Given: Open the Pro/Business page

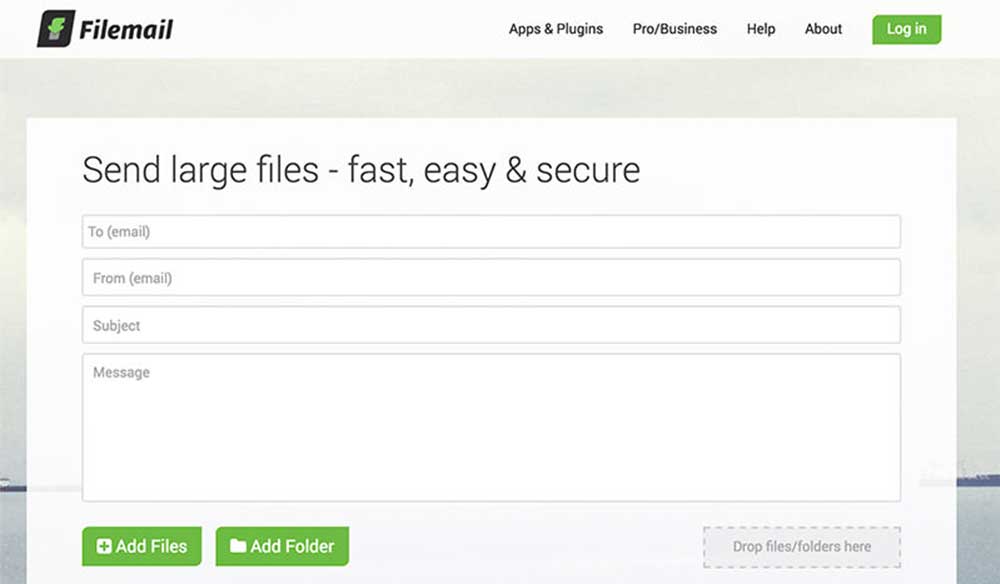Looking at the screenshot, I should (x=674, y=29).
